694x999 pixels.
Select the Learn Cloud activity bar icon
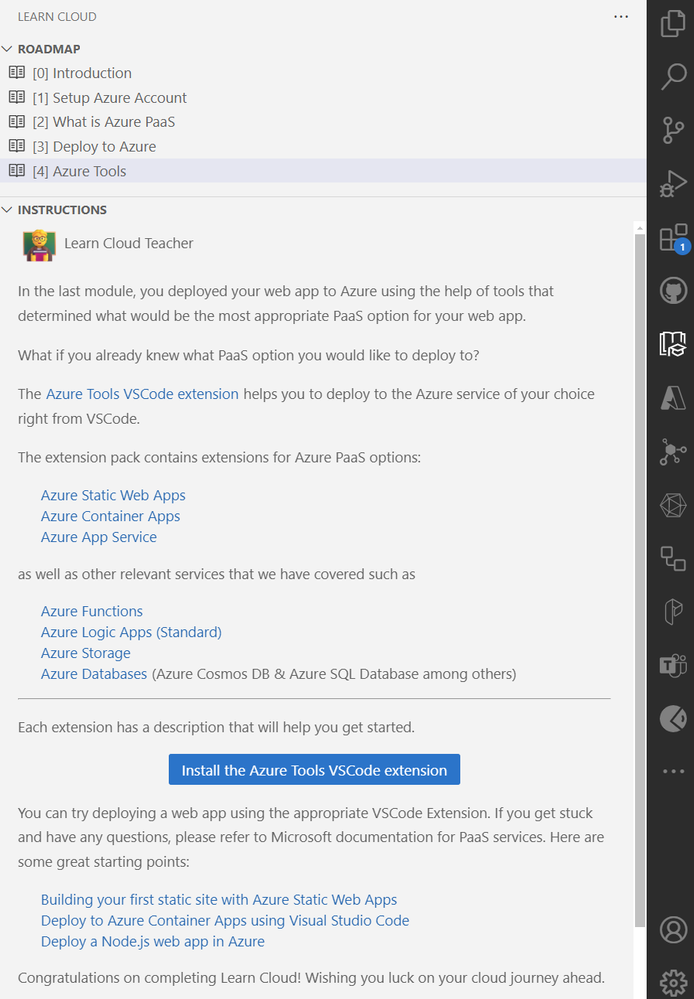click(673, 345)
